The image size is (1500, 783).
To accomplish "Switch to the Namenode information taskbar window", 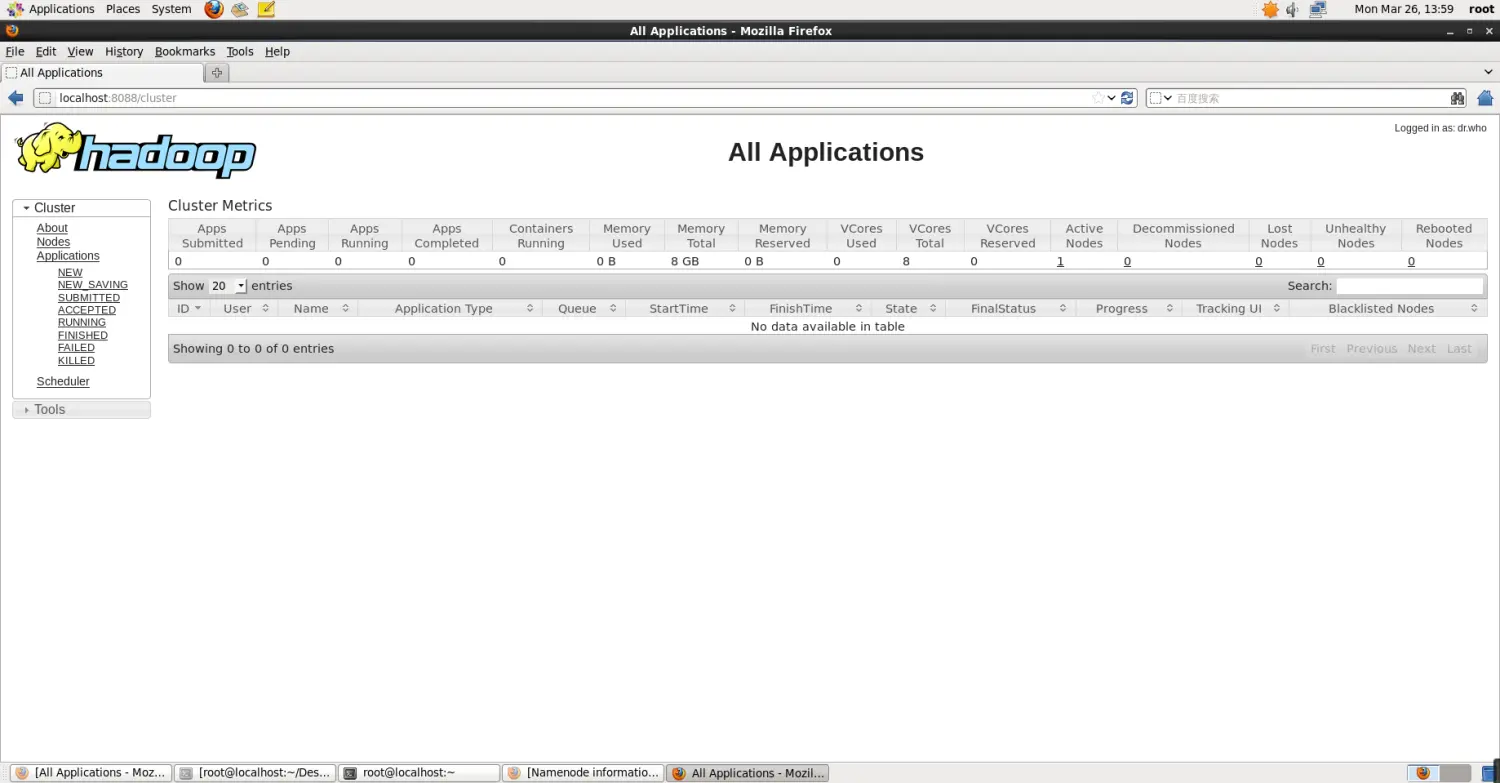I will pos(583,773).
